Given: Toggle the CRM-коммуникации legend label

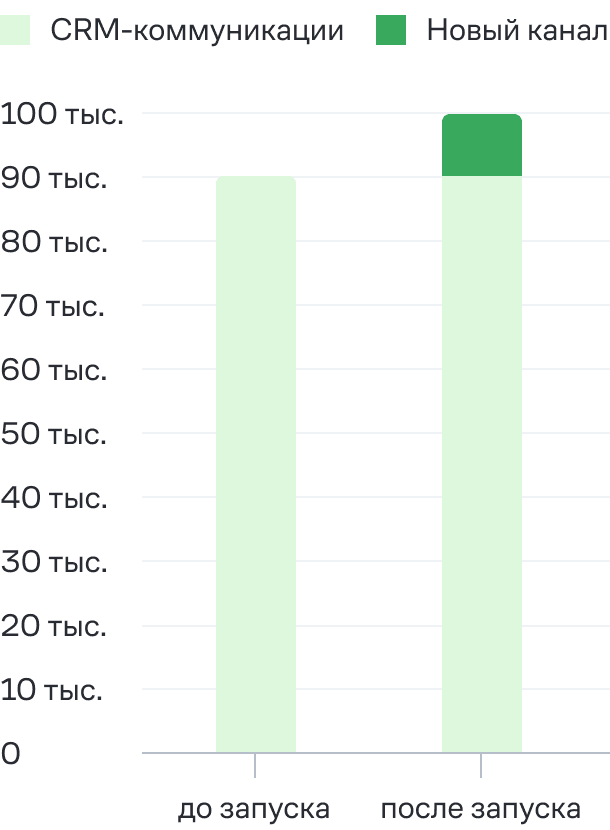Looking at the screenshot, I should point(197,30).
